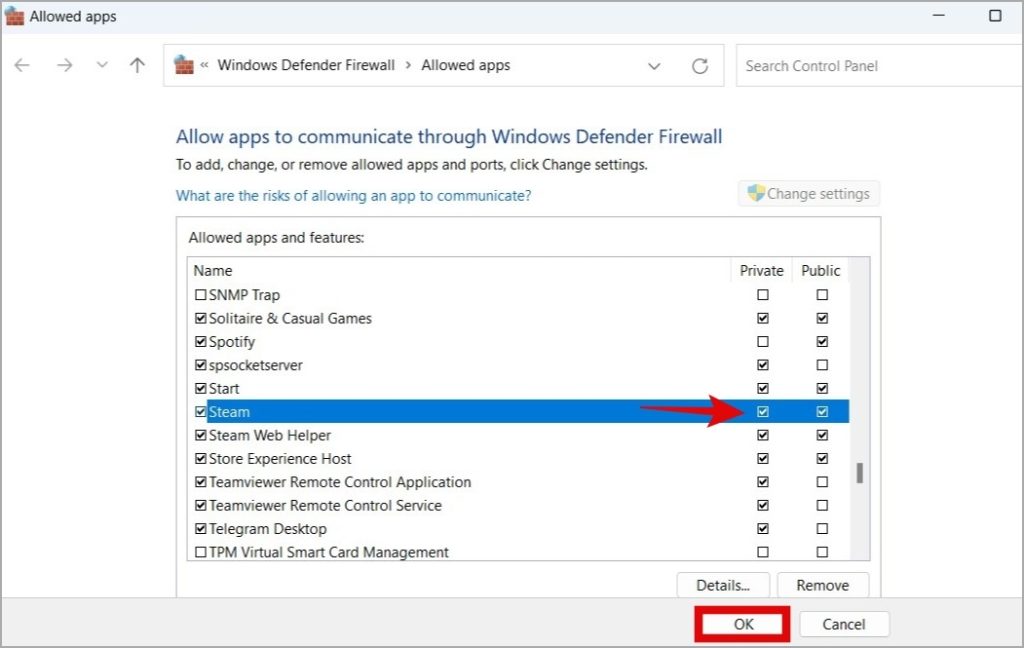Uncheck Teamviewer Remote Control Service Private checkbox

(x=763, y=506)
